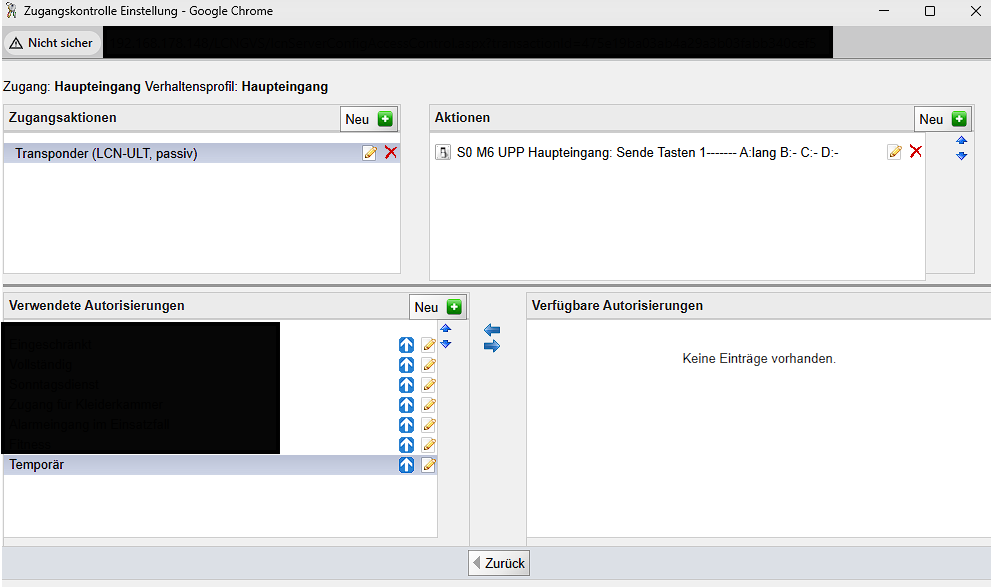Screen dimensions: 991x587
Task: Click the document icon before S0 M6 UPP
Action: [x=443, y=153]
